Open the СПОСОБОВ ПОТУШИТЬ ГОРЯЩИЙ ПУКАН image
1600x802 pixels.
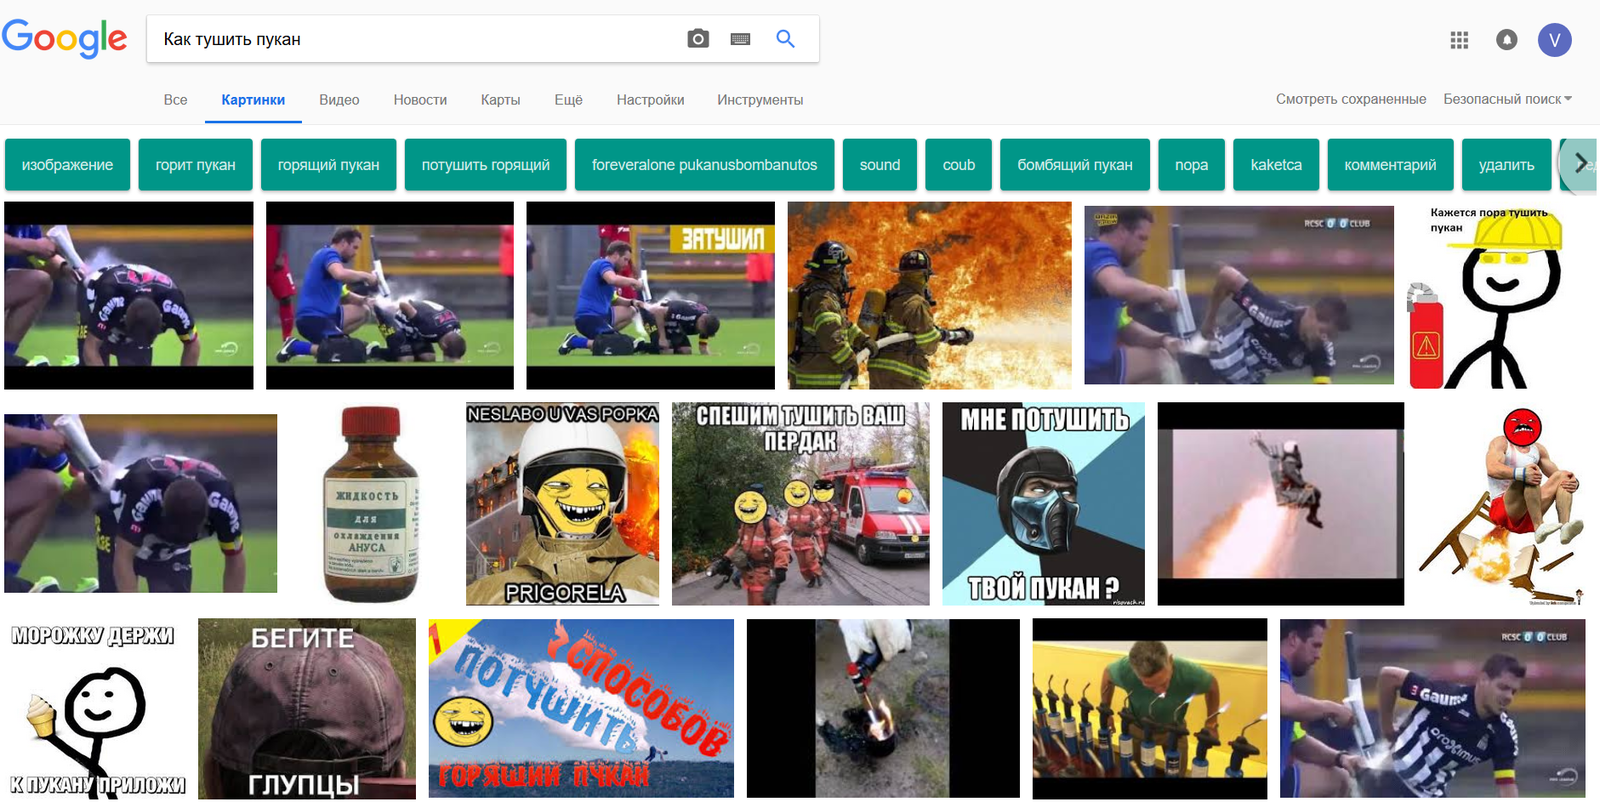(x=581, y=709)
